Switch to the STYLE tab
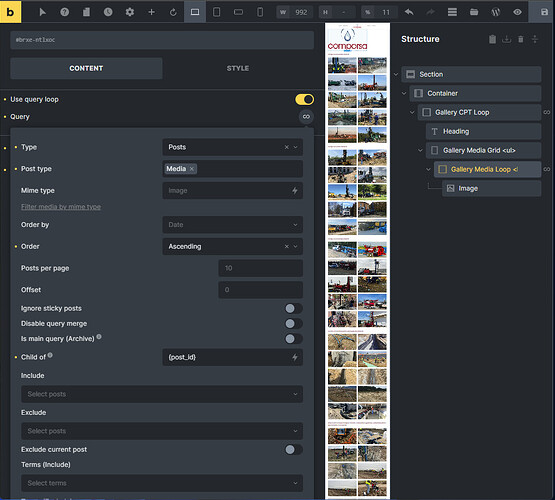This screenshot has height=500, width=555. 238,68
